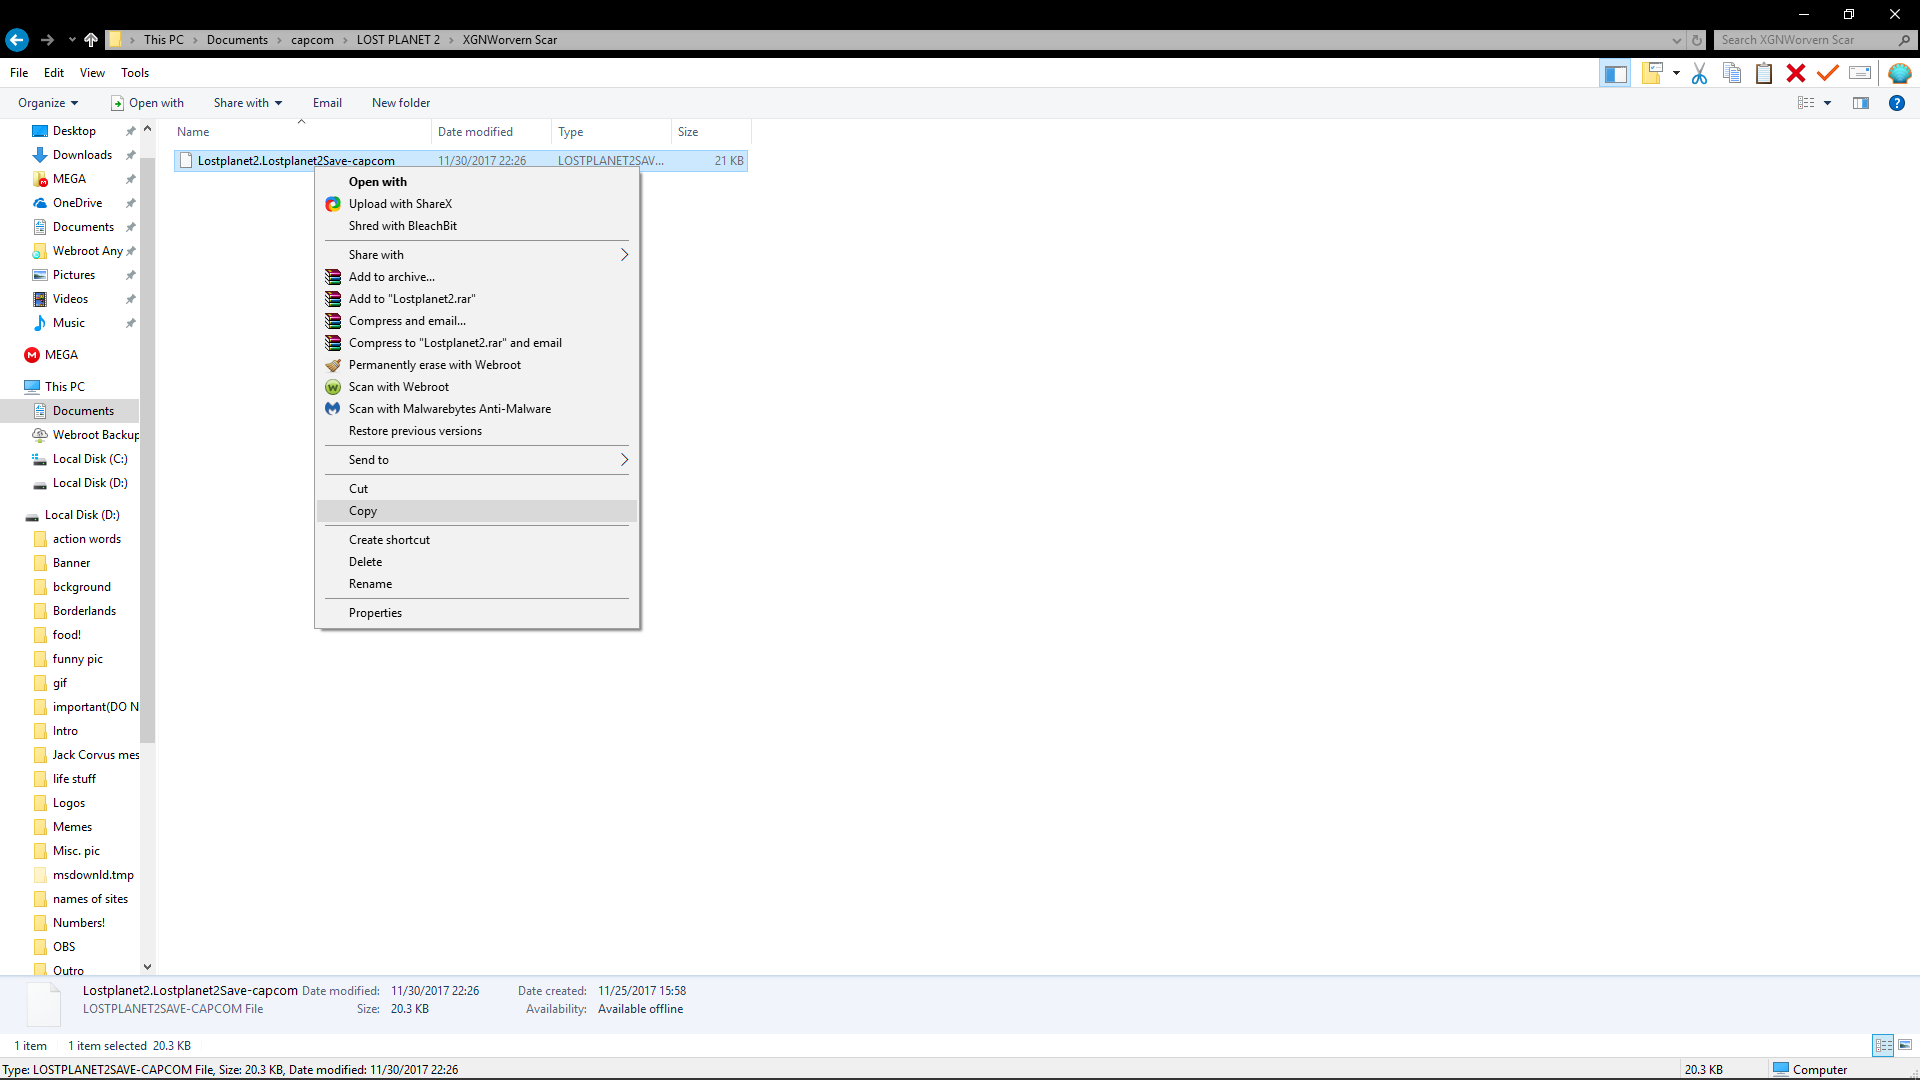
Task: Click the scissors Cut toolbar icon
Action: coord(1699,73)
